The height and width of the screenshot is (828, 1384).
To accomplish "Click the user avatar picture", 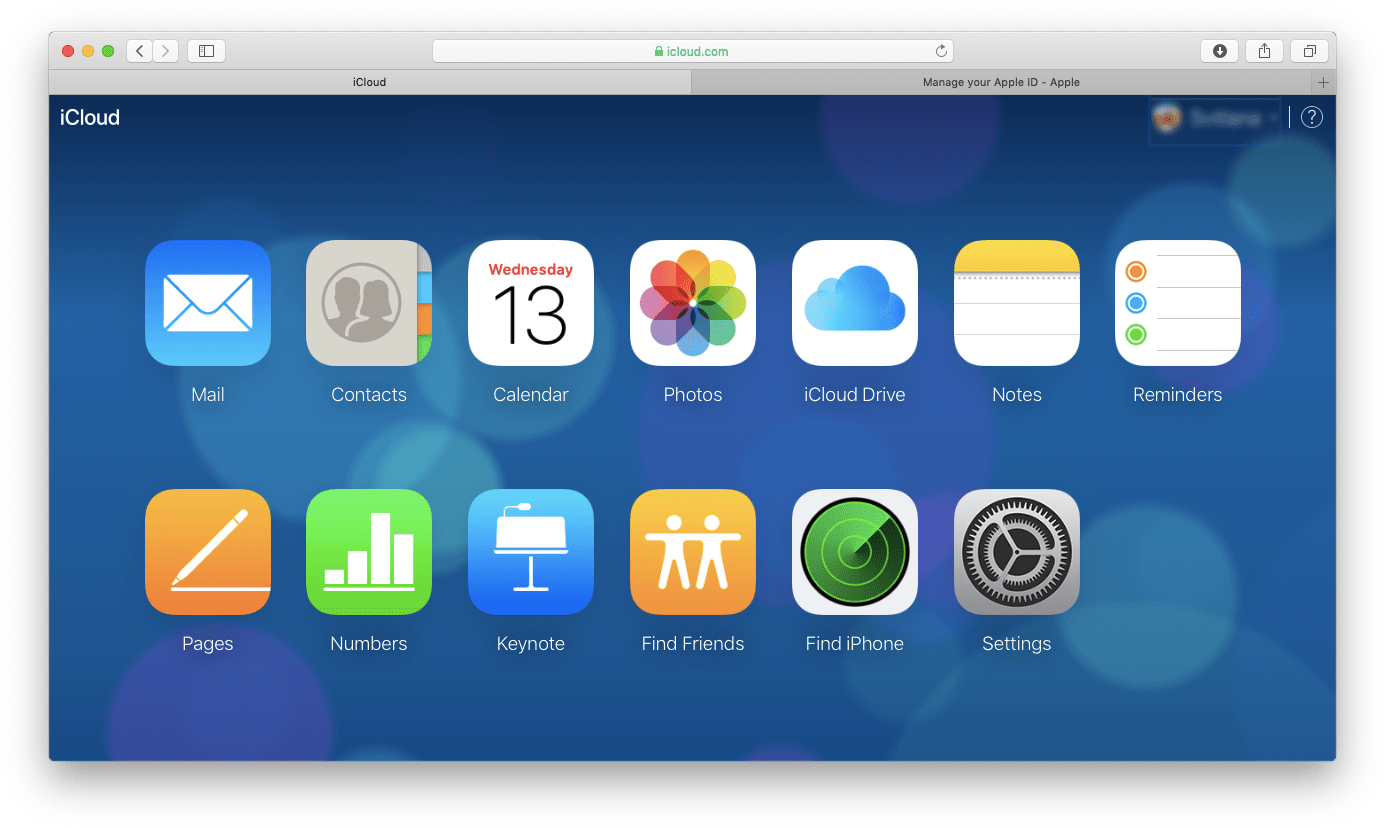I will point(1167,118).
